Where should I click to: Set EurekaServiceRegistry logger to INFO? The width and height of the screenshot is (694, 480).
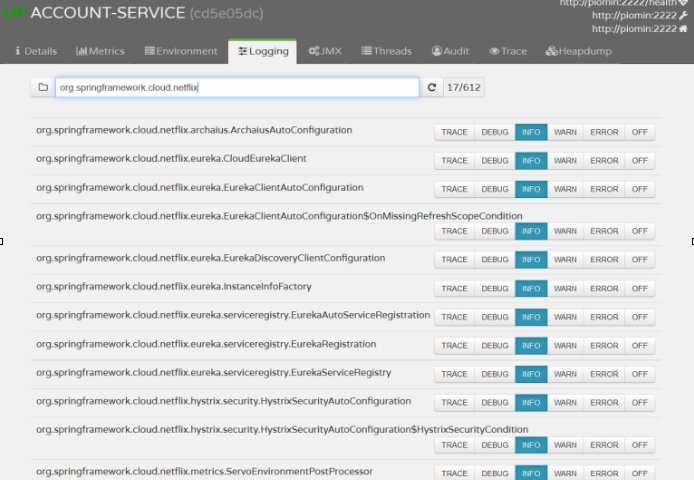tap(531, 374)
